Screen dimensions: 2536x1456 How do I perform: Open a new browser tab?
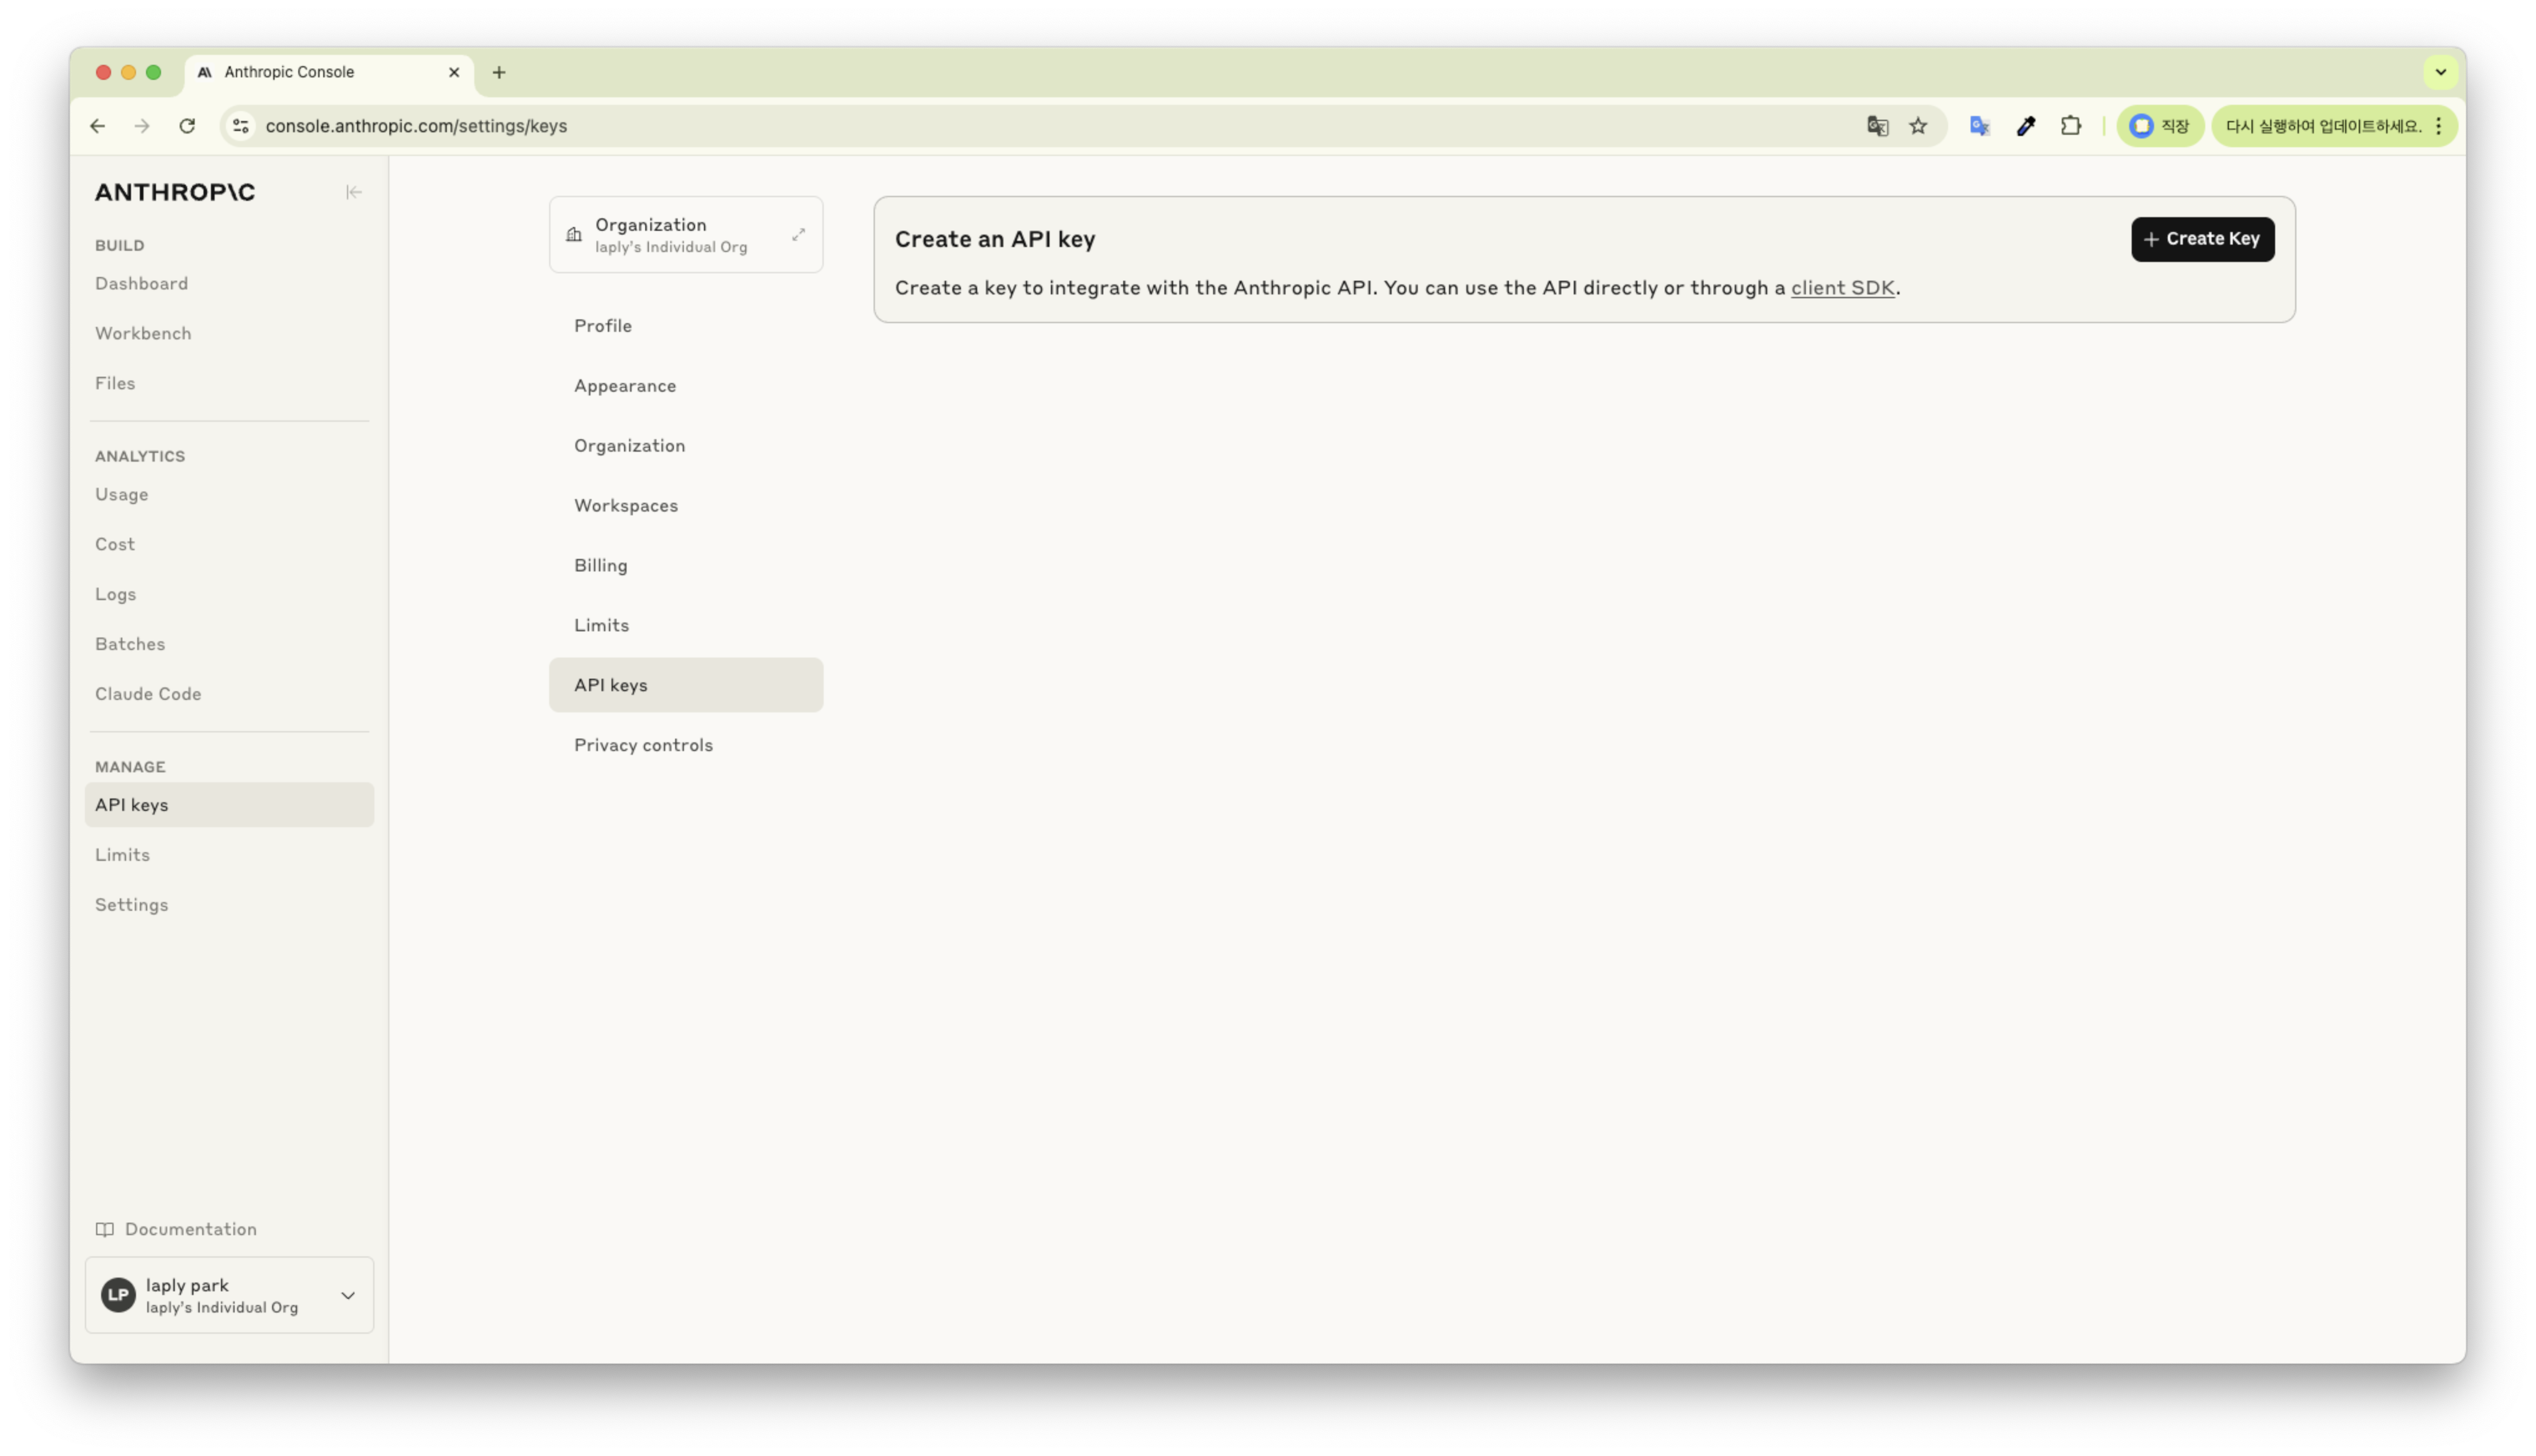point(499,72)
